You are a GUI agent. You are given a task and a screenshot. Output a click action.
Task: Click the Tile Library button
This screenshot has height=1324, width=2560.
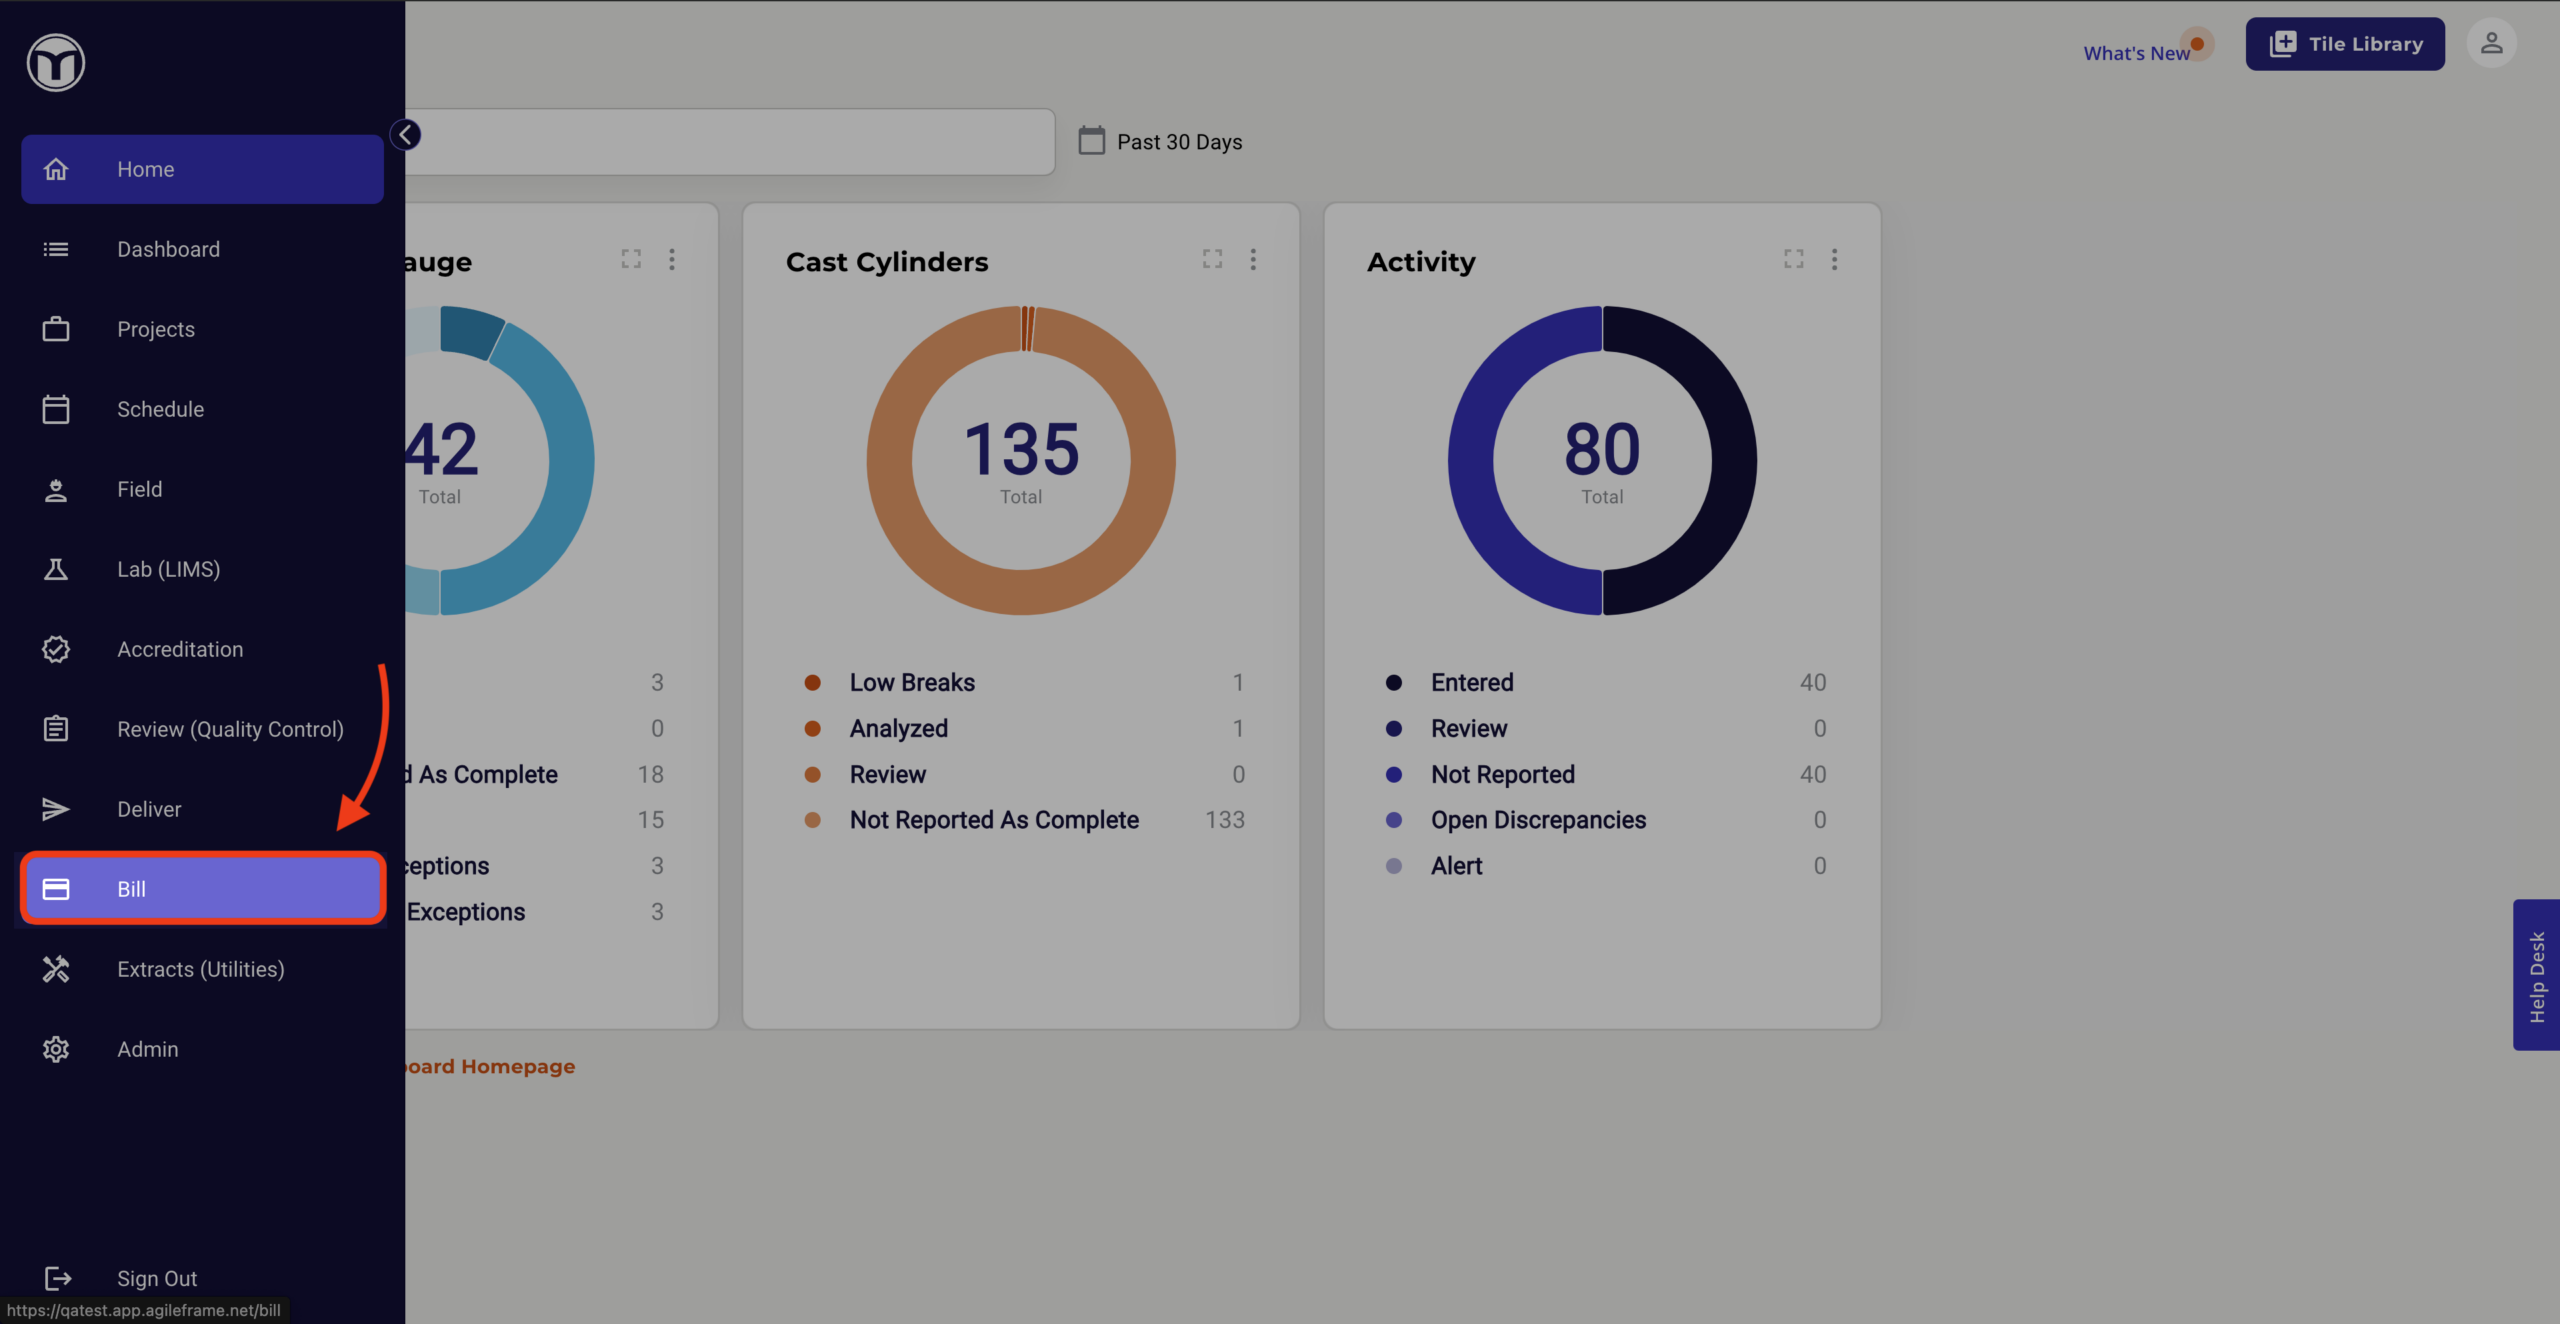(x=2345, y=44)
